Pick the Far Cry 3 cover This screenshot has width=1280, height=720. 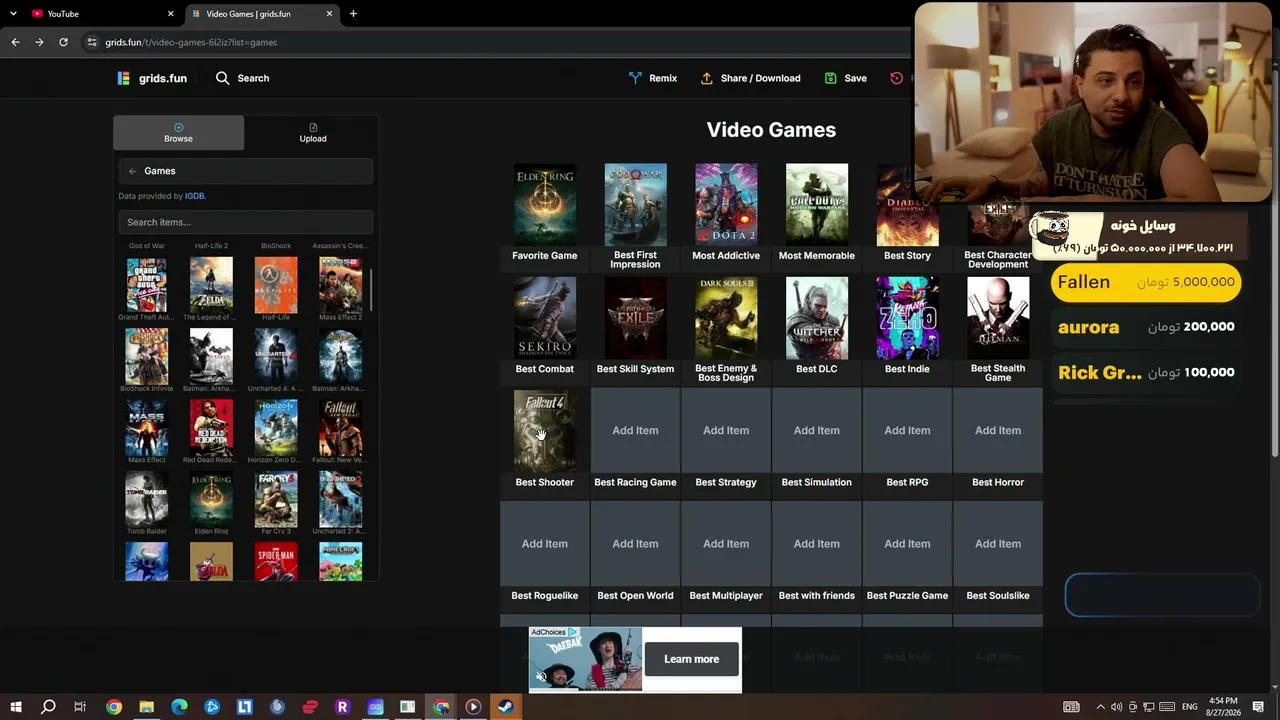(x=276, y=499)
